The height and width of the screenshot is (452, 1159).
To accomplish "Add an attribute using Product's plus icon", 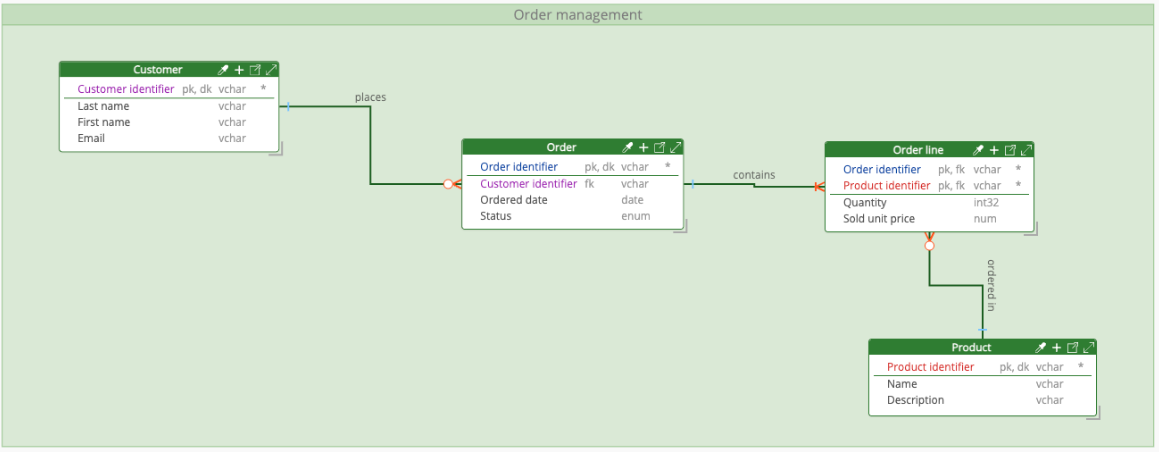I will (1056, 347).
